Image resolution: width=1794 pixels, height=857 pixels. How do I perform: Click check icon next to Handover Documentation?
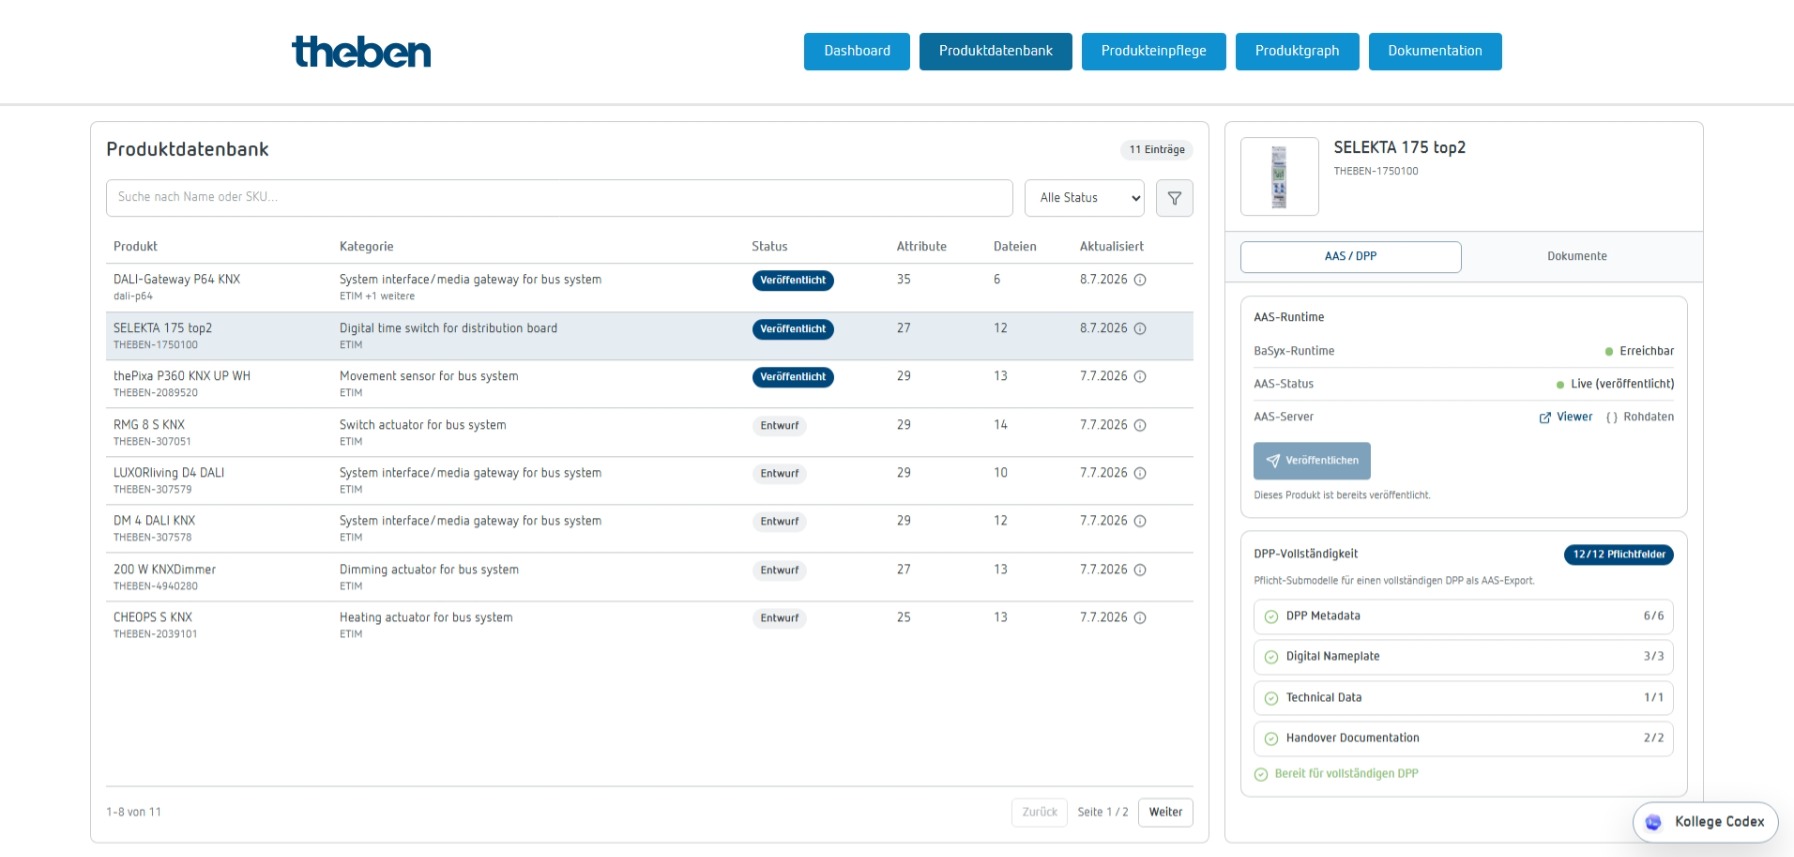click(x=1271, y=739)
